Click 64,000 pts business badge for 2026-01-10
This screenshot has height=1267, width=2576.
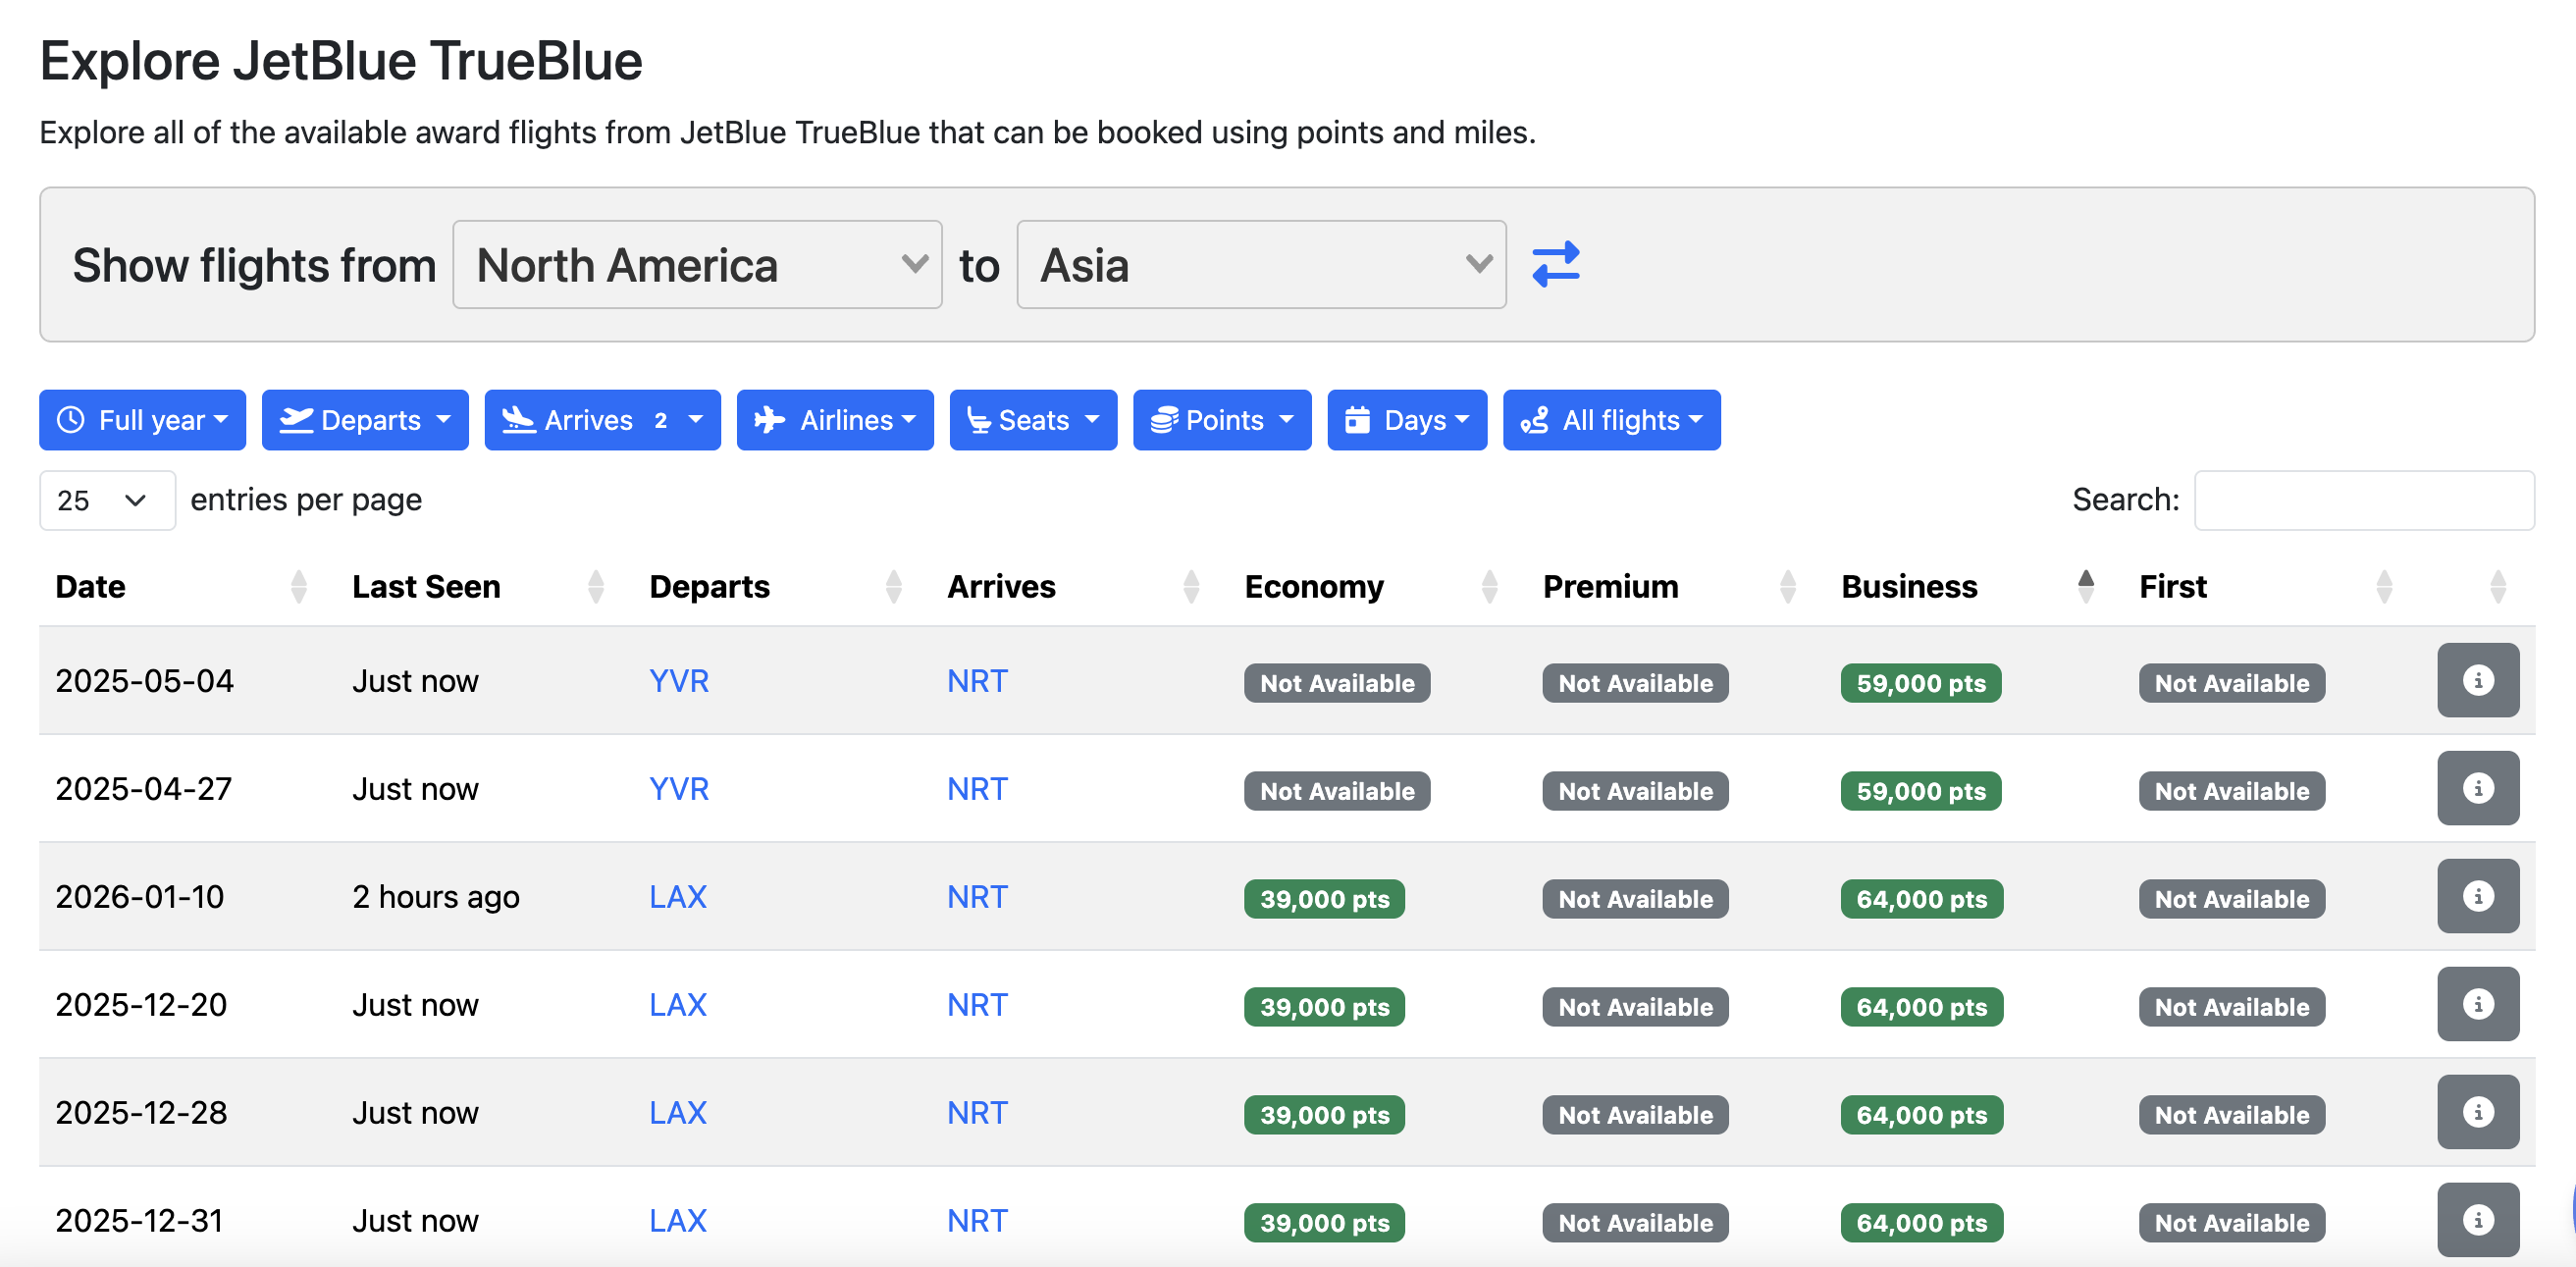point(1921,899)
